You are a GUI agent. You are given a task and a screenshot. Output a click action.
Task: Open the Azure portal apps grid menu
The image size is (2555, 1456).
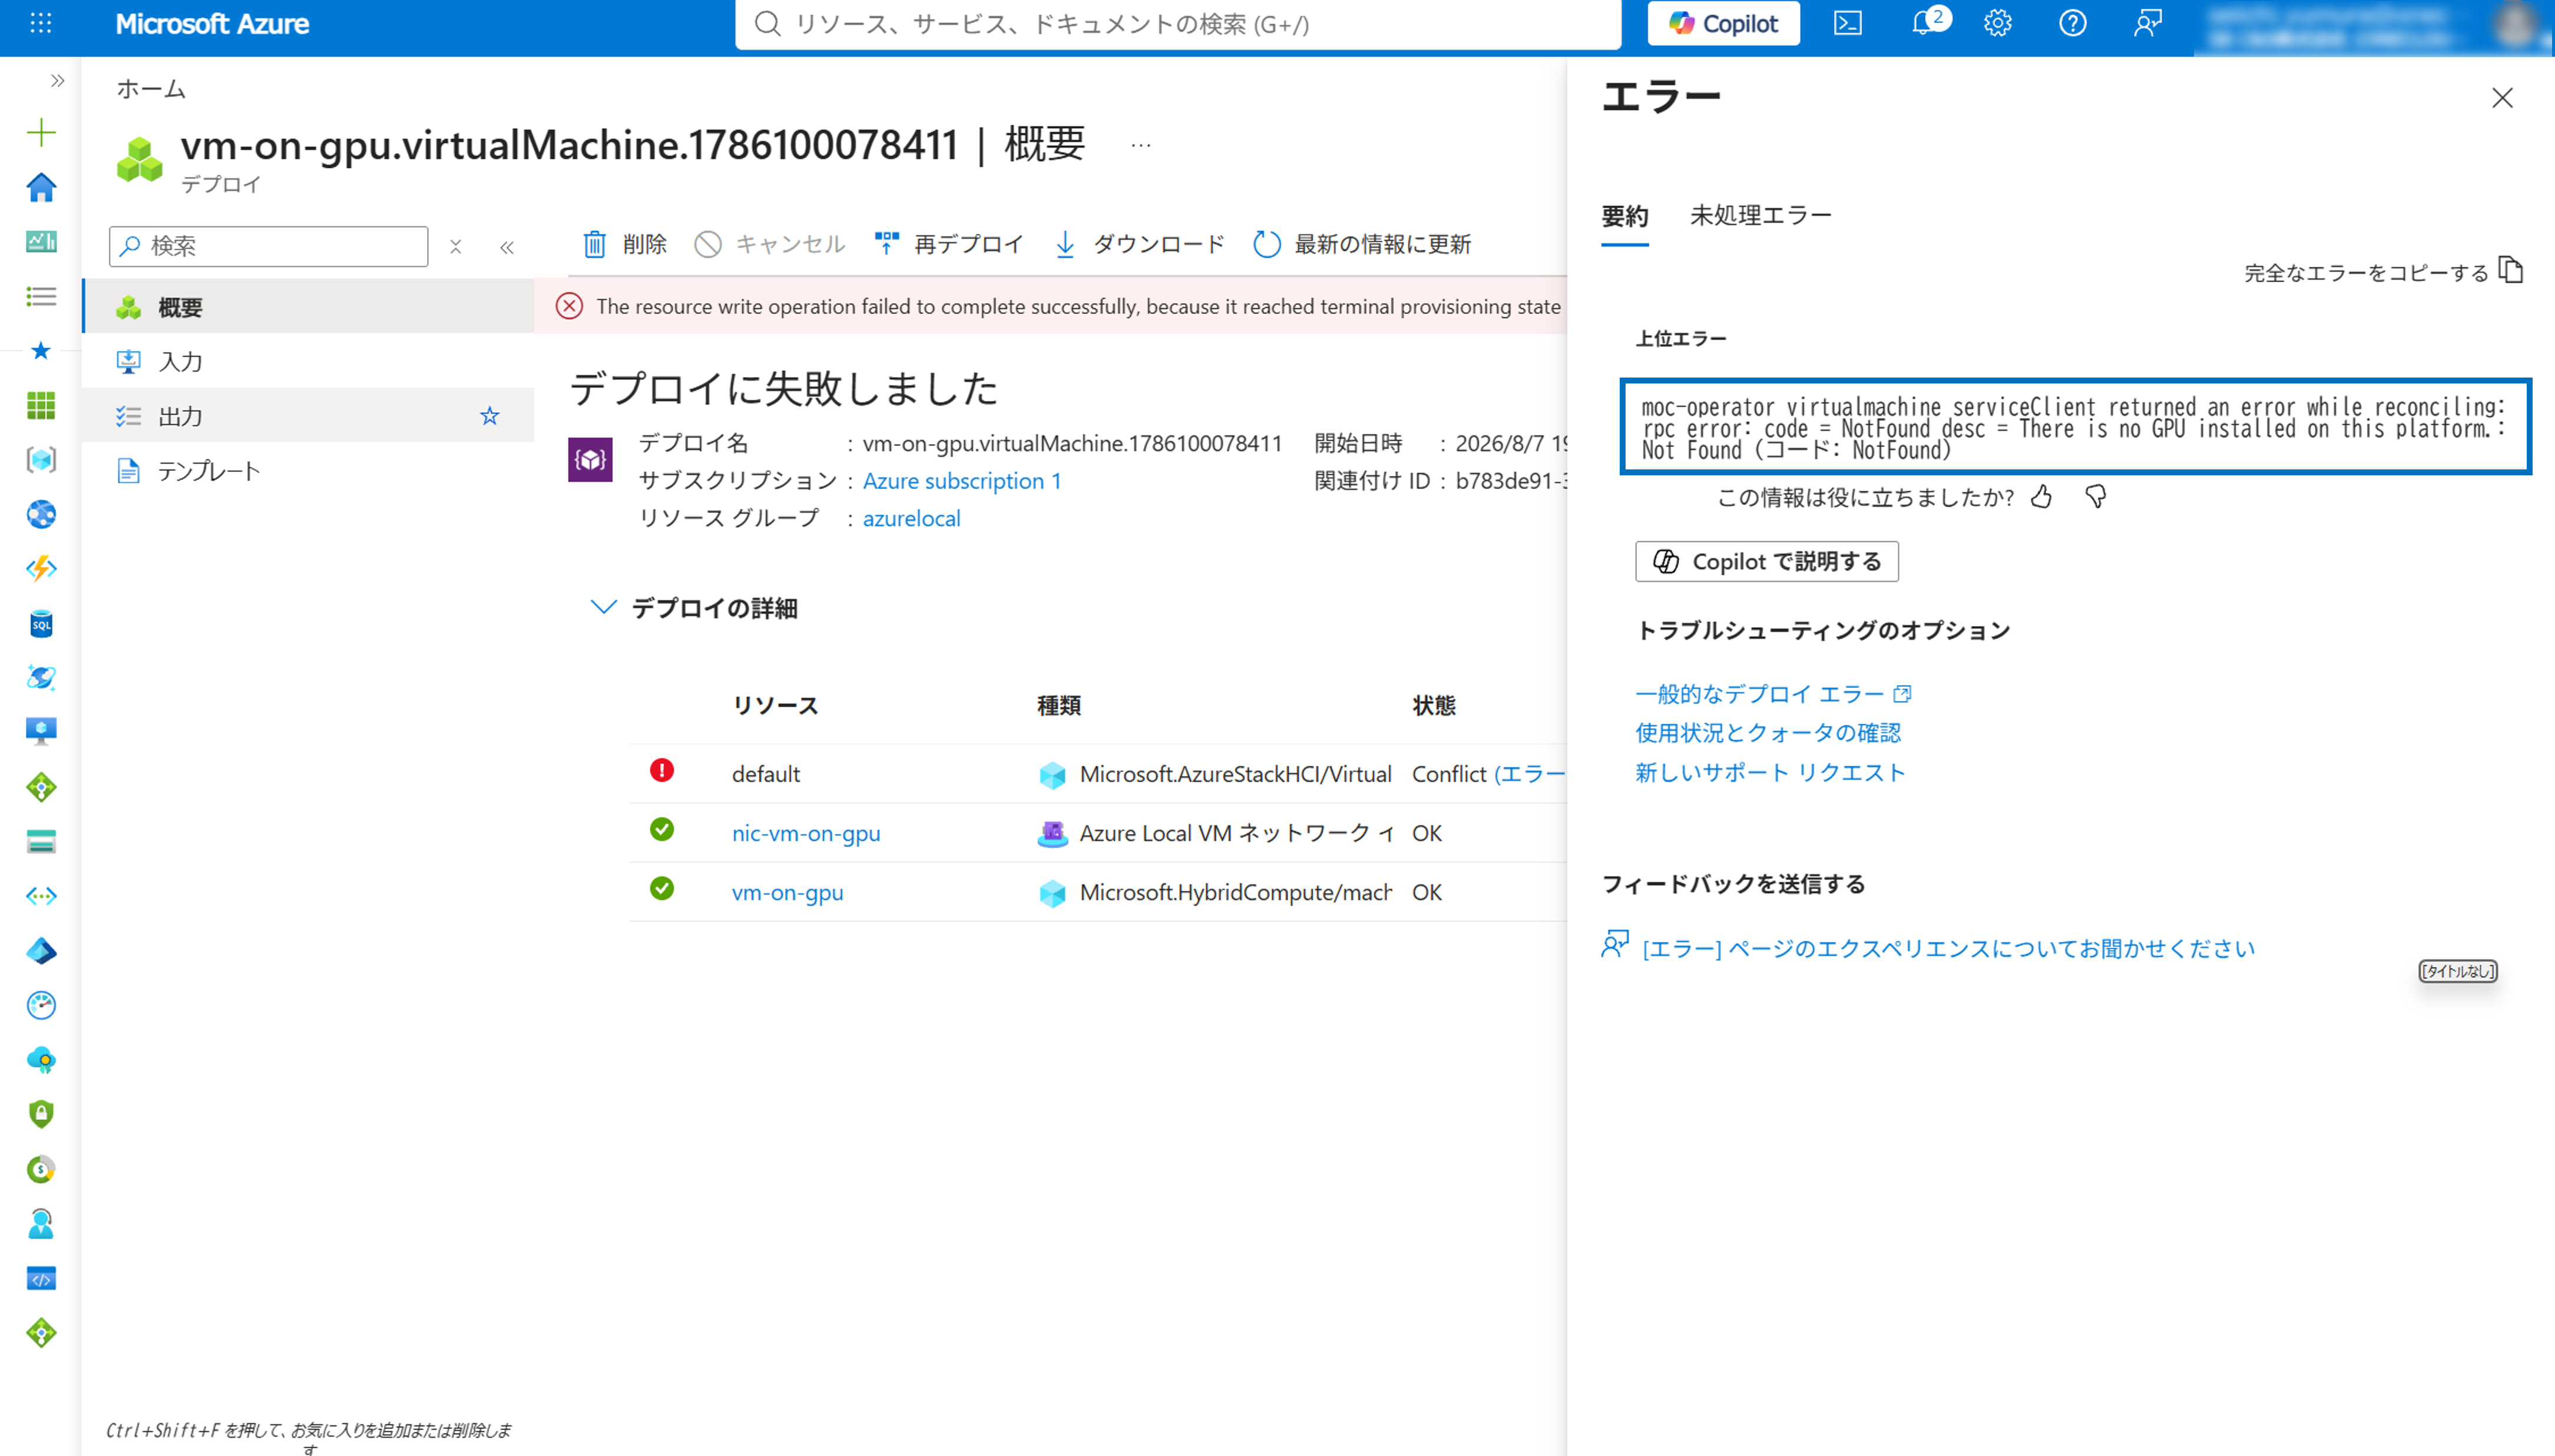pyautogui.click(x=41, y=23)
